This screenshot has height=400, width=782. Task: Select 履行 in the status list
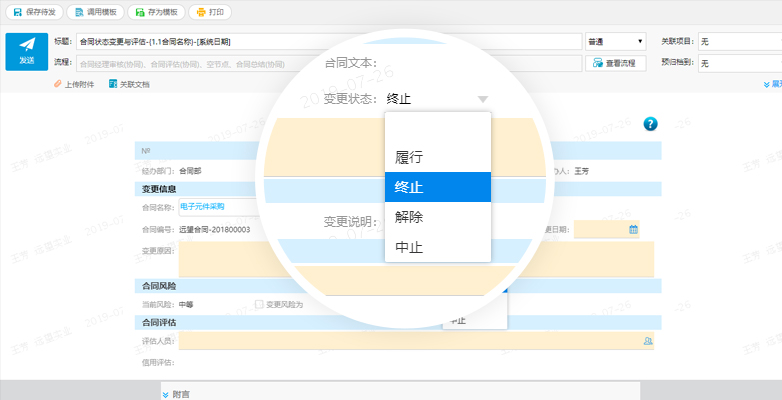pos(409,157)
